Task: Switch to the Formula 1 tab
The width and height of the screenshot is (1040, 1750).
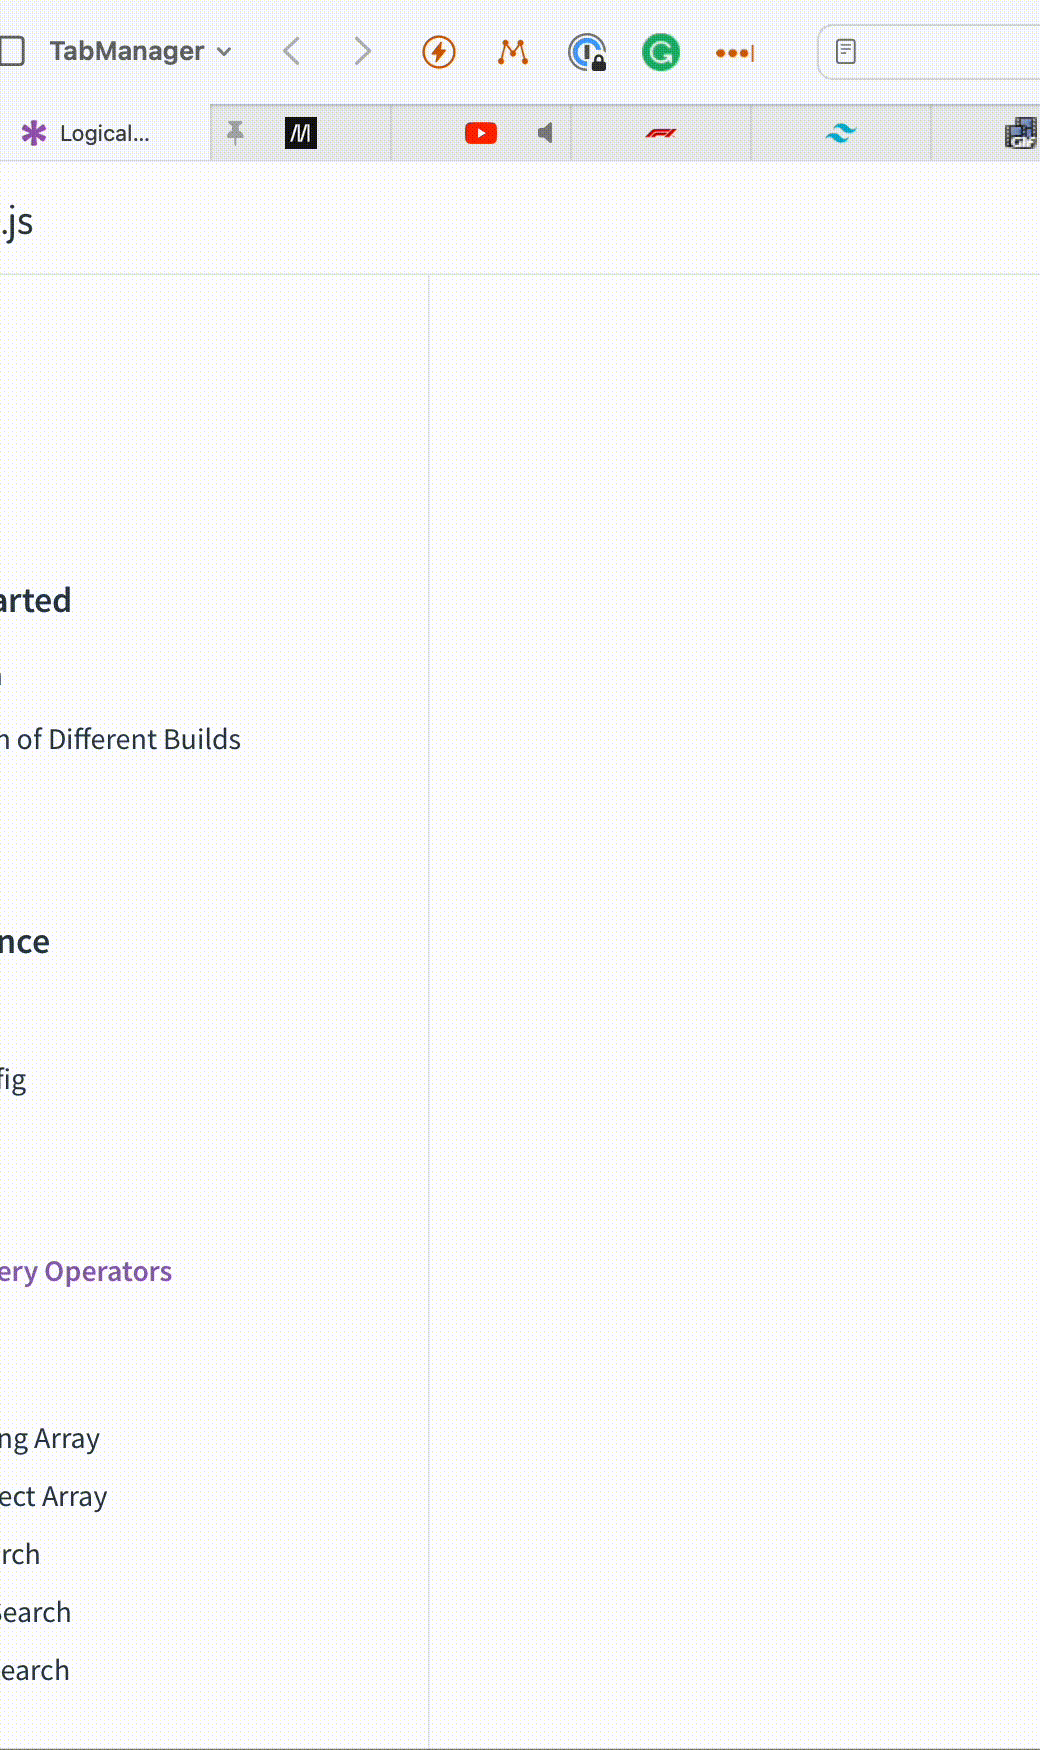Action: coord(661,133)
